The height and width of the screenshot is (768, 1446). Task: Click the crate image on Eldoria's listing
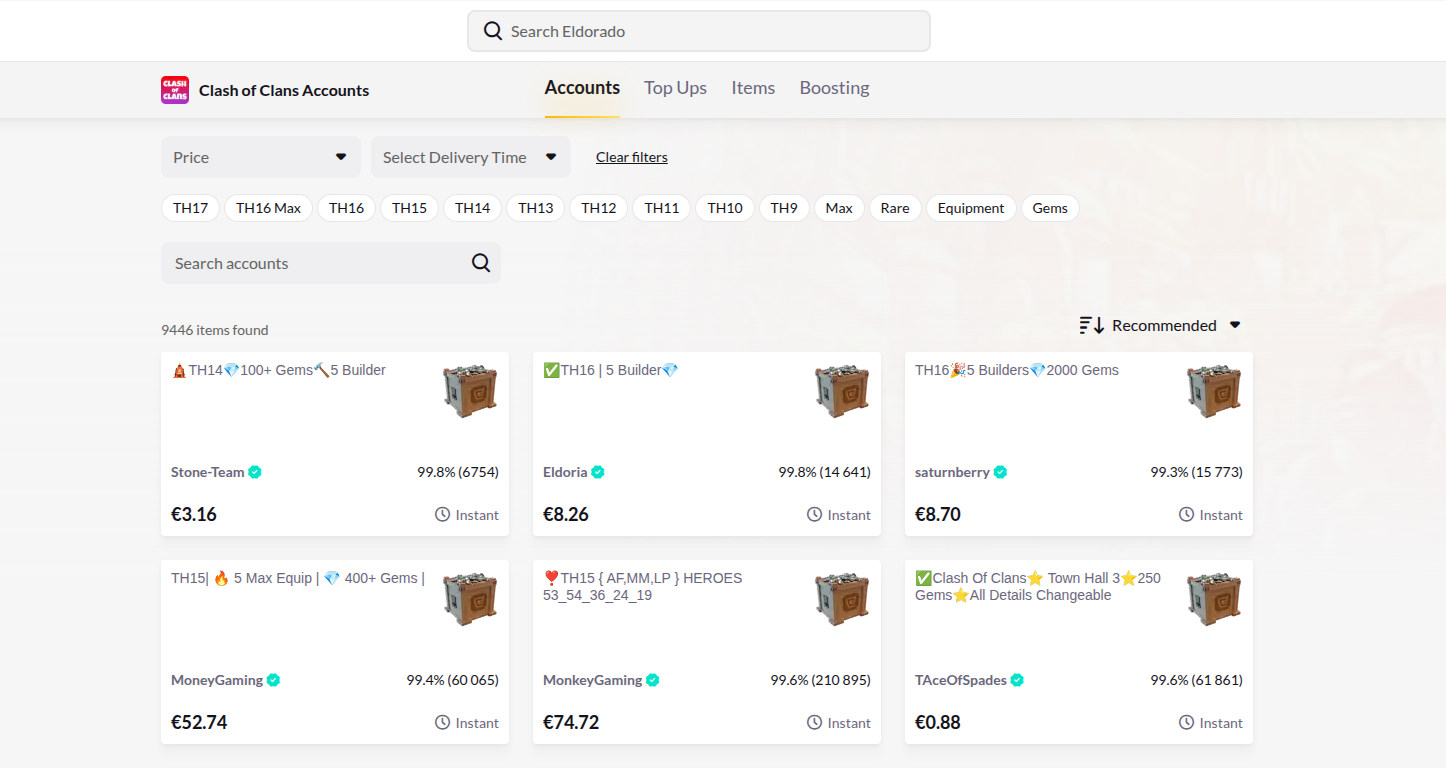842,391
